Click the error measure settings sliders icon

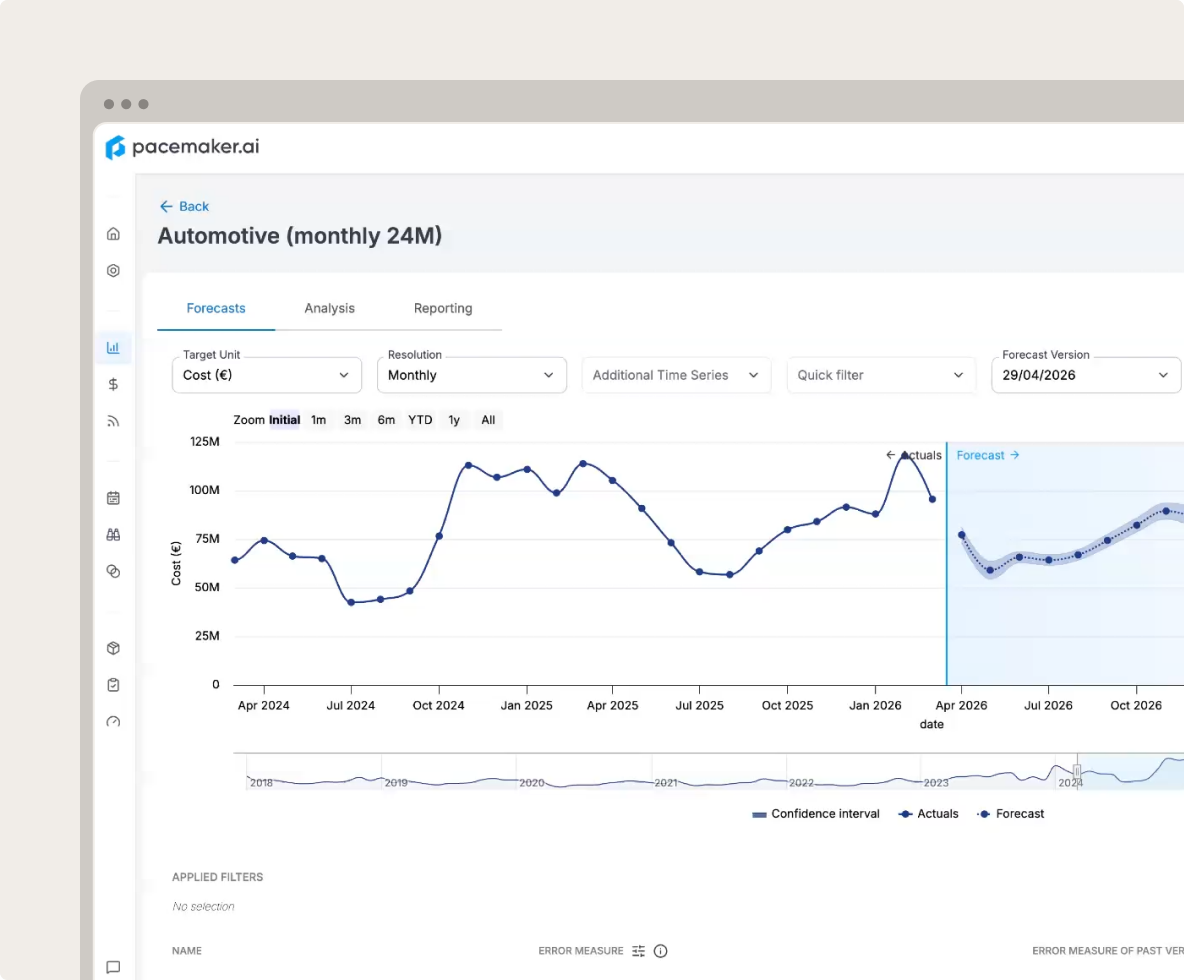tap(639, 951)
